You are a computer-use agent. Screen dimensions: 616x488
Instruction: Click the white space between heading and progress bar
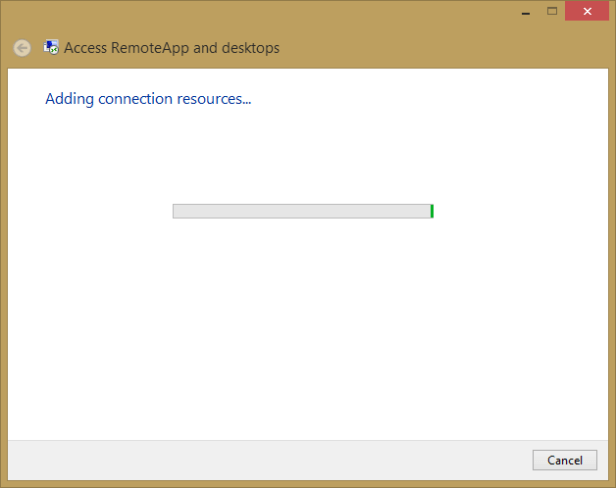(302, 155)
